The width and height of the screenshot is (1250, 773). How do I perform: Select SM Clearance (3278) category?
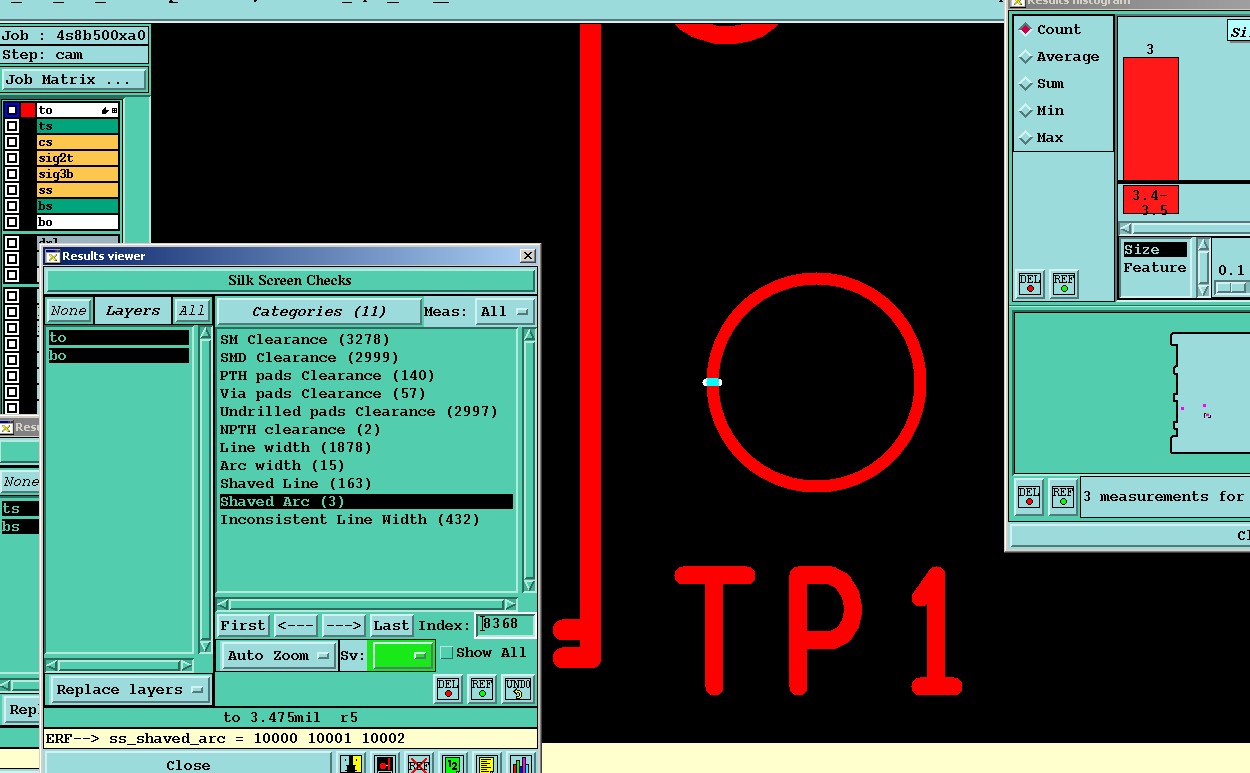point(305,340)
